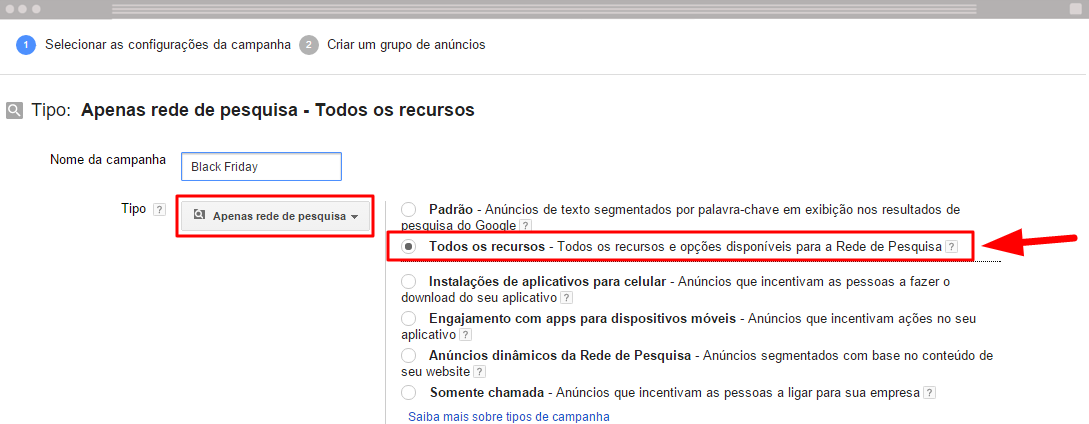Click help icon after Engajamento com apps description

click(465, 335)
